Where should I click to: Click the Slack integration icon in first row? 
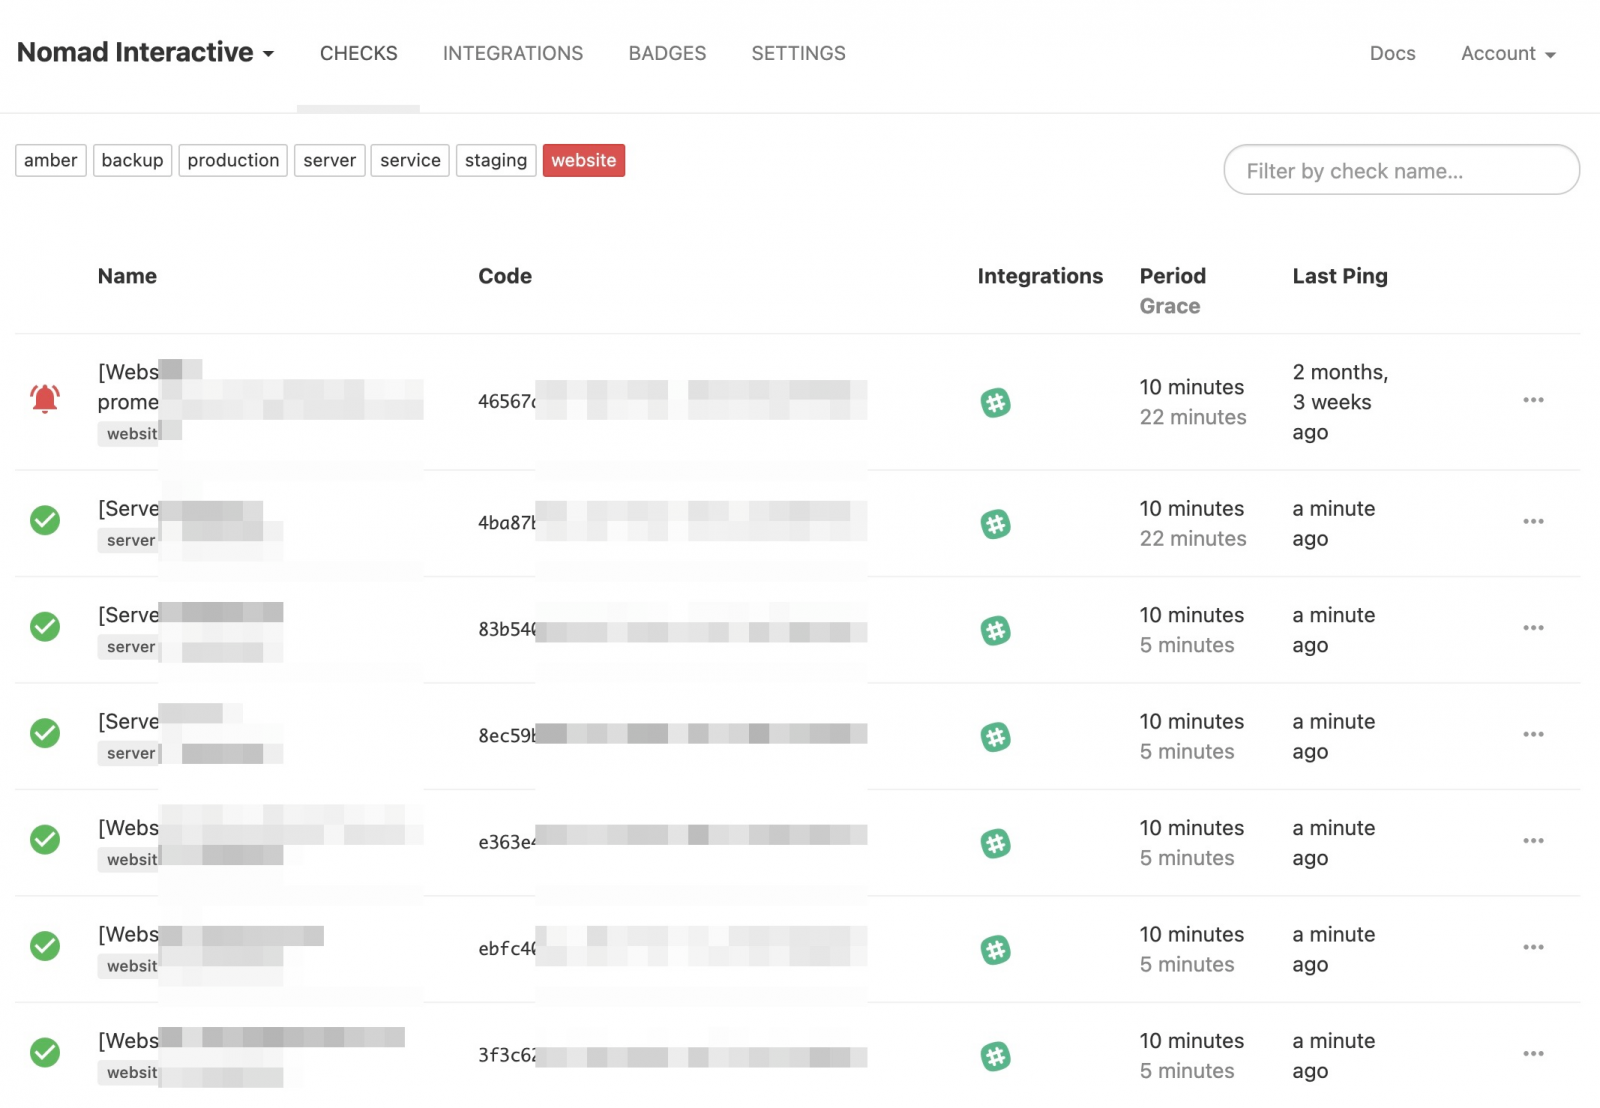[995, 403]
